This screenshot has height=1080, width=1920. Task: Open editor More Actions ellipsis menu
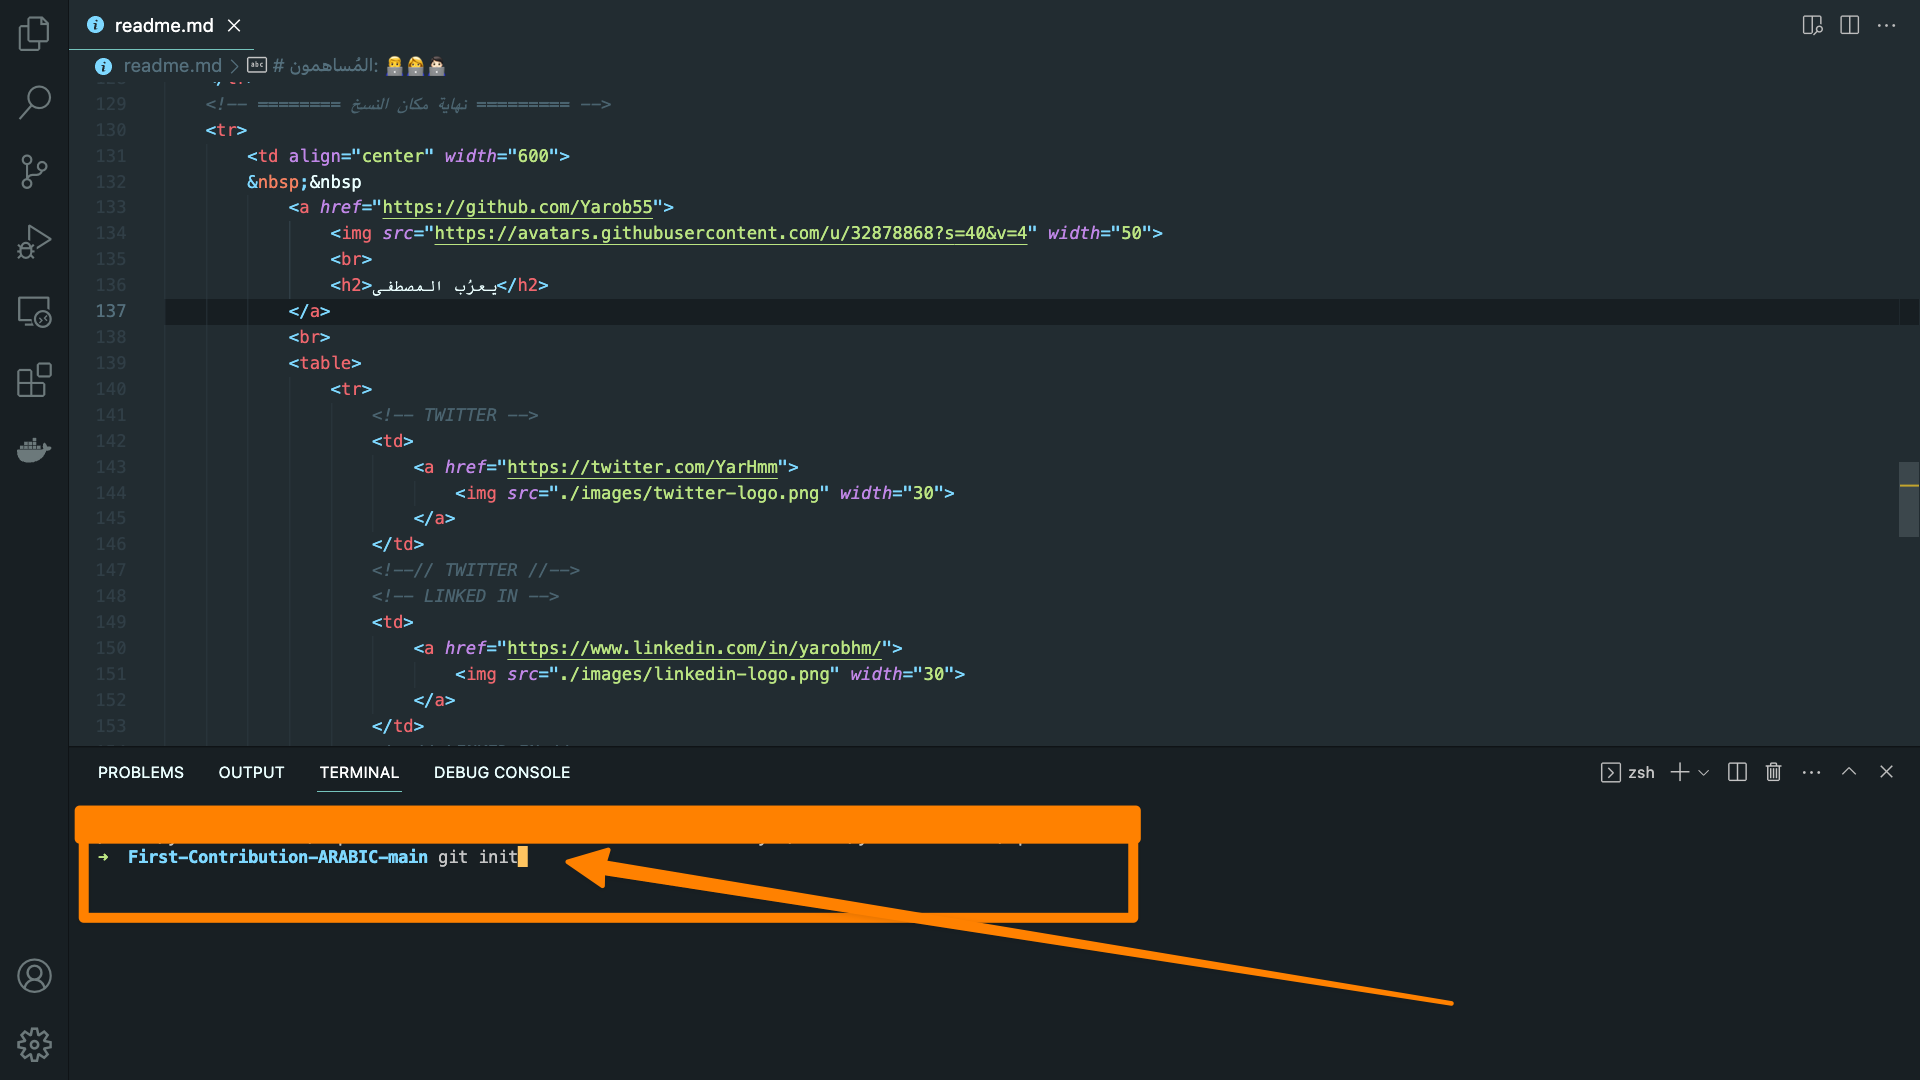[1886, 25]
